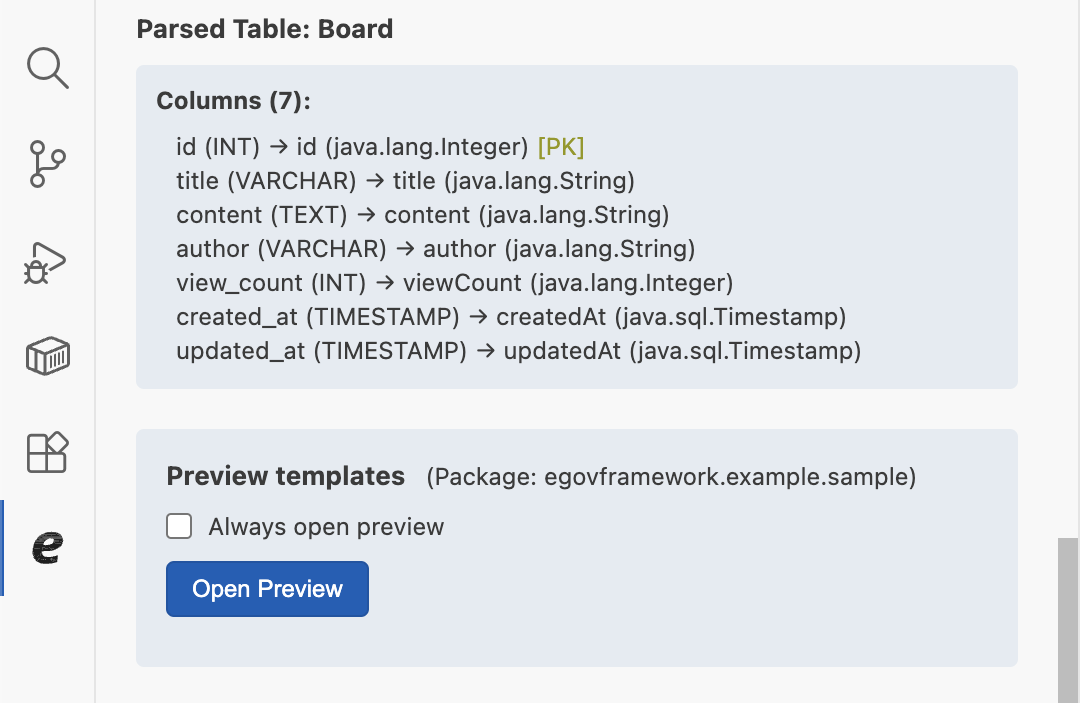This screenshot has height=703, width=1080.
Task: Click the content TEXT column row
Action: point(422,215)
